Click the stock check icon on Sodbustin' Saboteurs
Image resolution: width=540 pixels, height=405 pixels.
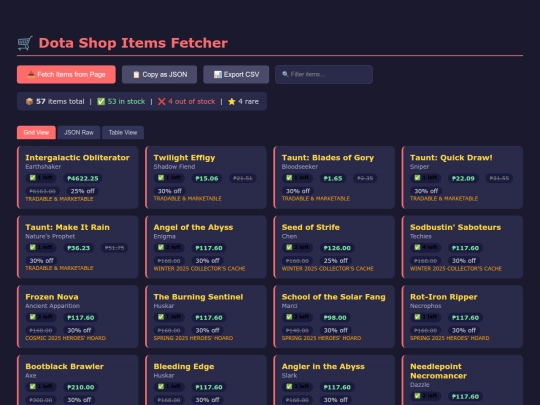point(417,247)
